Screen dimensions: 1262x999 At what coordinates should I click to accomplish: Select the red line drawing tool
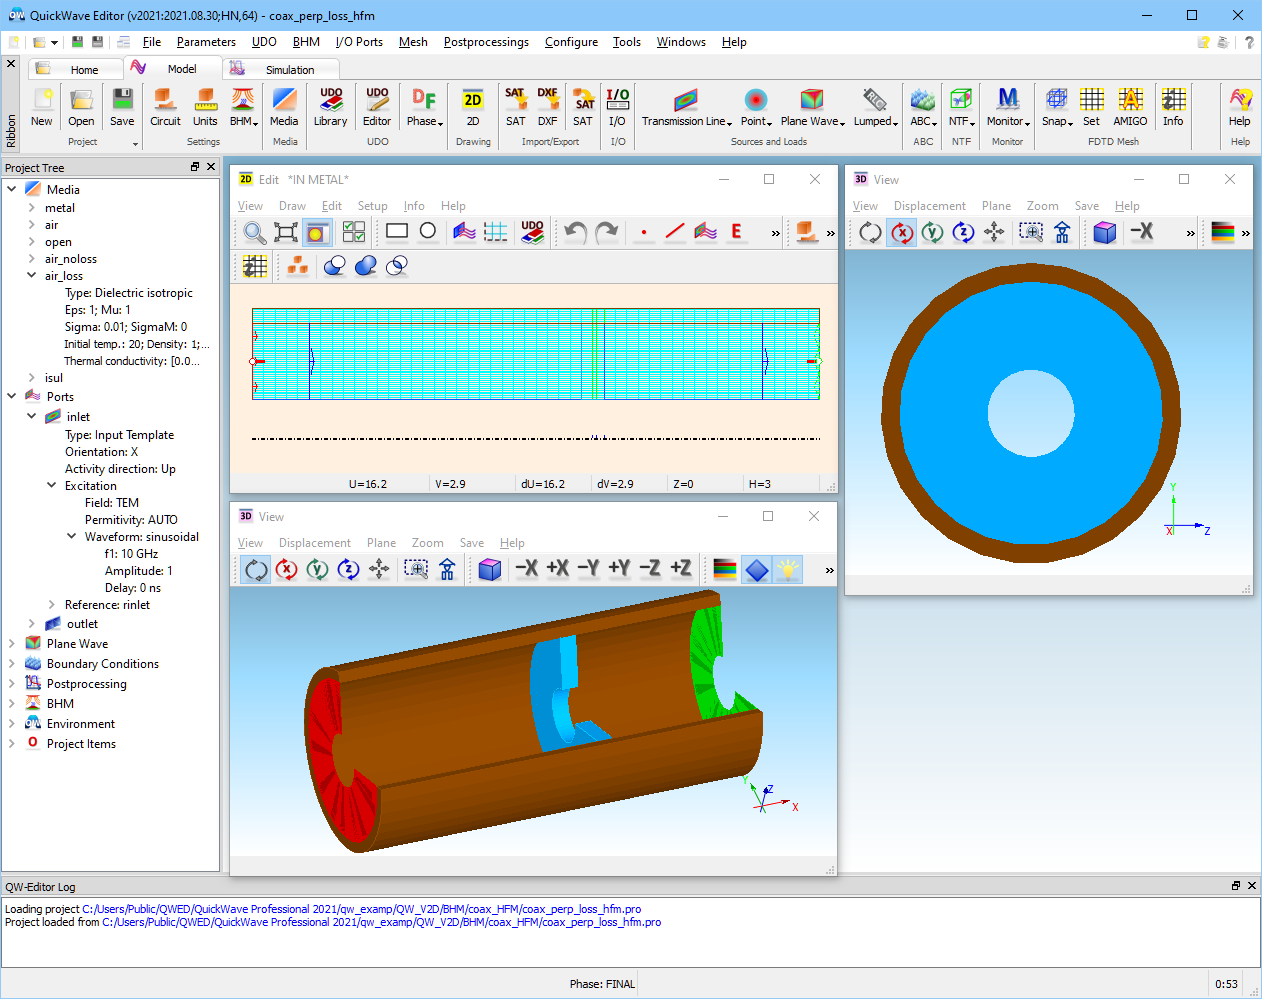coord(675,232)
